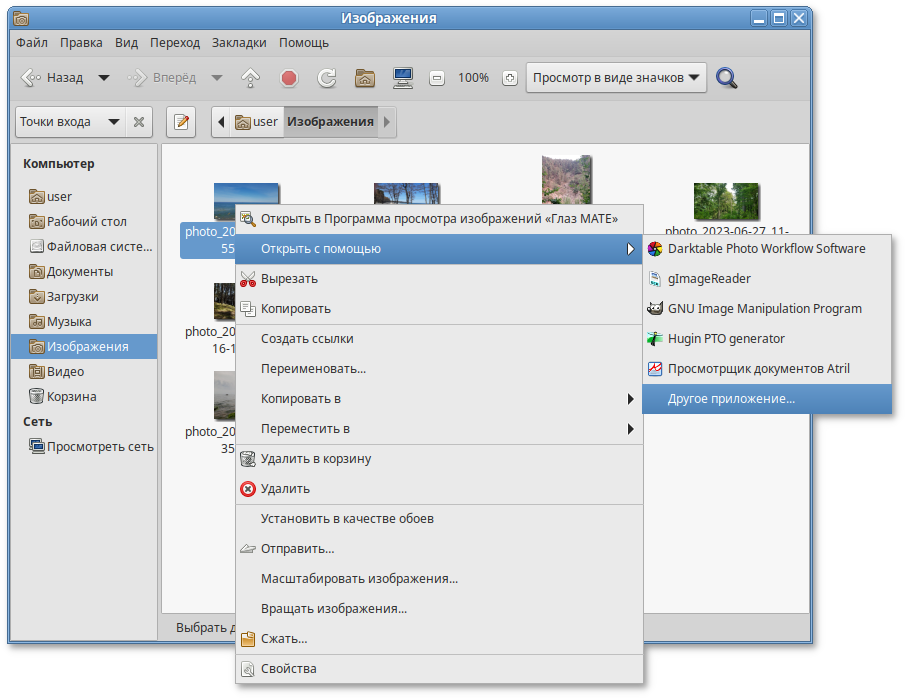Click the Stop loading red icon

point(289,78)
